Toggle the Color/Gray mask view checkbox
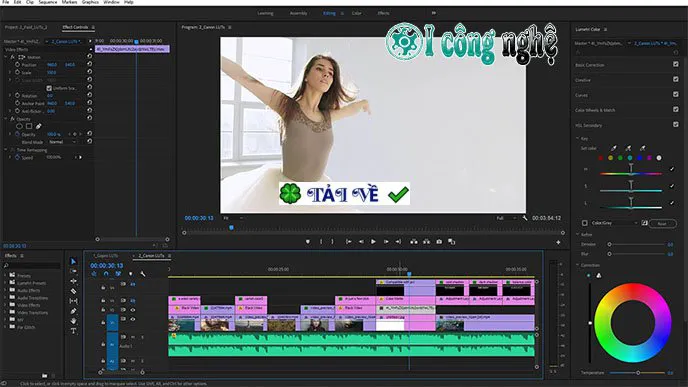 (x=585, y=223)
